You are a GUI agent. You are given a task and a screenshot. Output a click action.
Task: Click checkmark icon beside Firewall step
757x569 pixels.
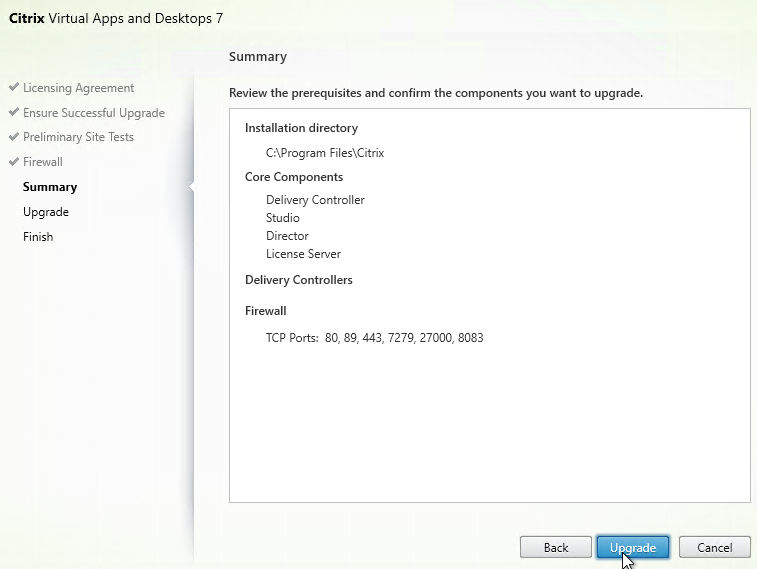pyautogui.click(x=14, y=161)
